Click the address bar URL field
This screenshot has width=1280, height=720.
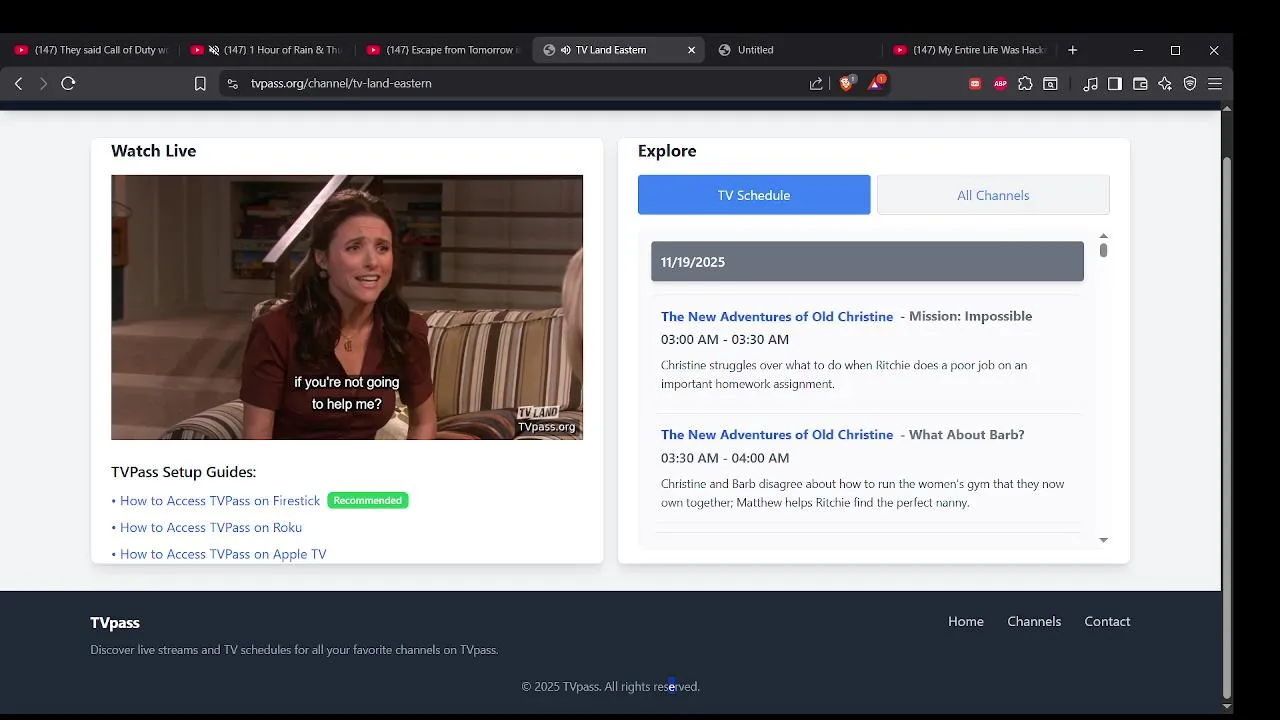[x=520, y=84]
